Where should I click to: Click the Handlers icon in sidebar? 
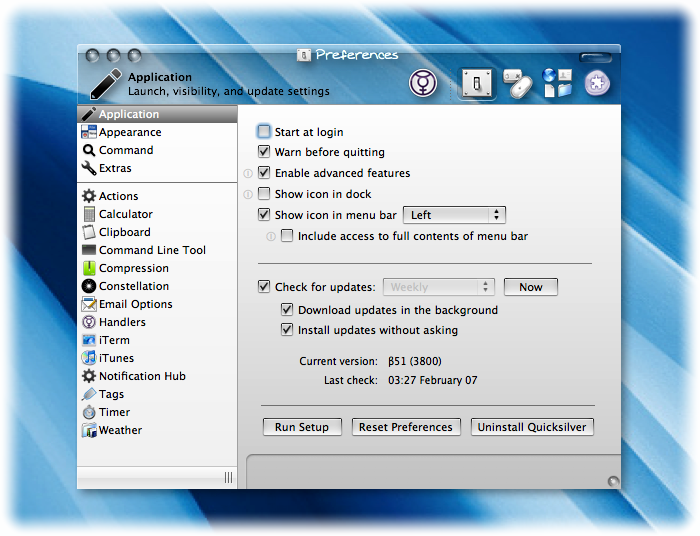point(89,322)
